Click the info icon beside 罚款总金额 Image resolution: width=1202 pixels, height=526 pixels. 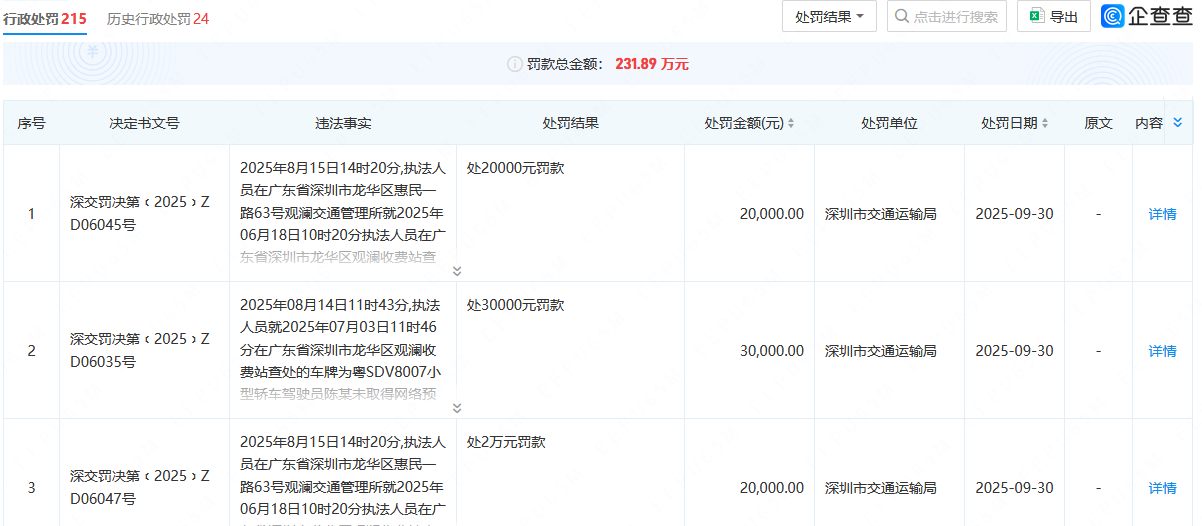tap(515, 64)
